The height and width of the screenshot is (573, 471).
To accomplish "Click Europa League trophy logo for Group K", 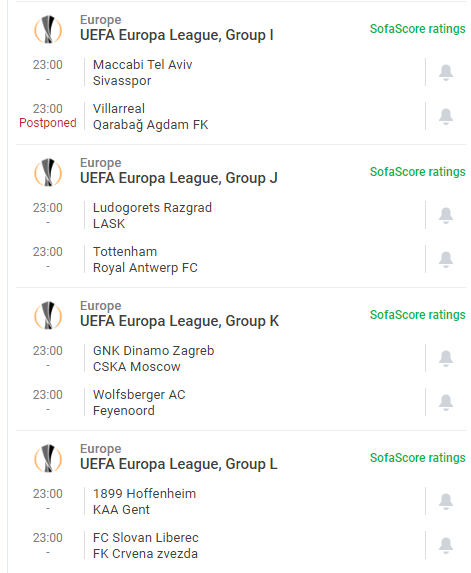I will coord(48,315).
